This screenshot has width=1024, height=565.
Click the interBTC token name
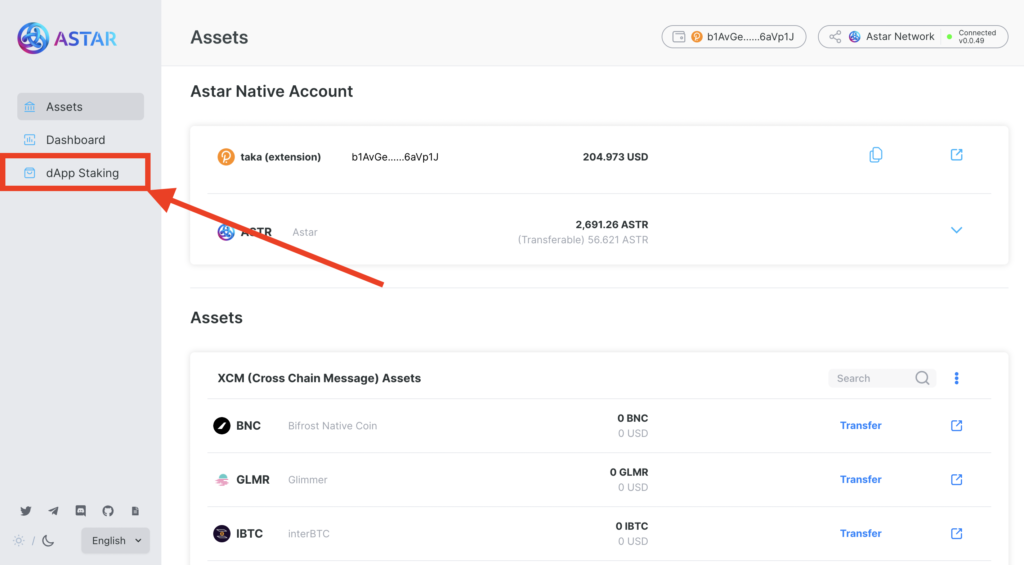(x=309, y=534)
